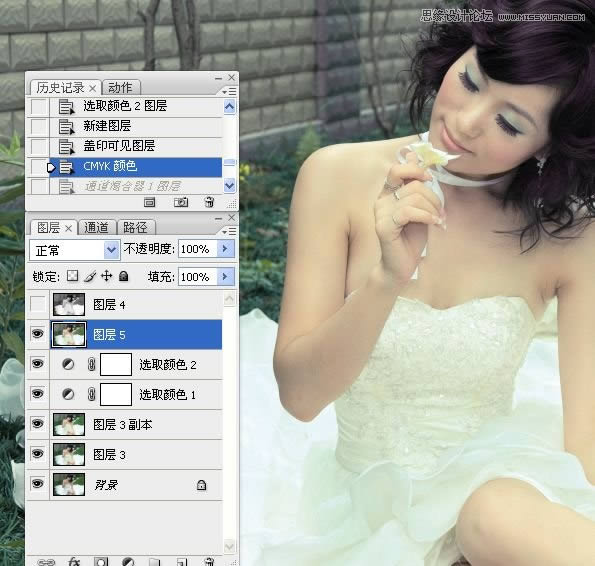Click the lock transparent pixels icon
This screenshot has height=566, width=595.
pos(72,276)
